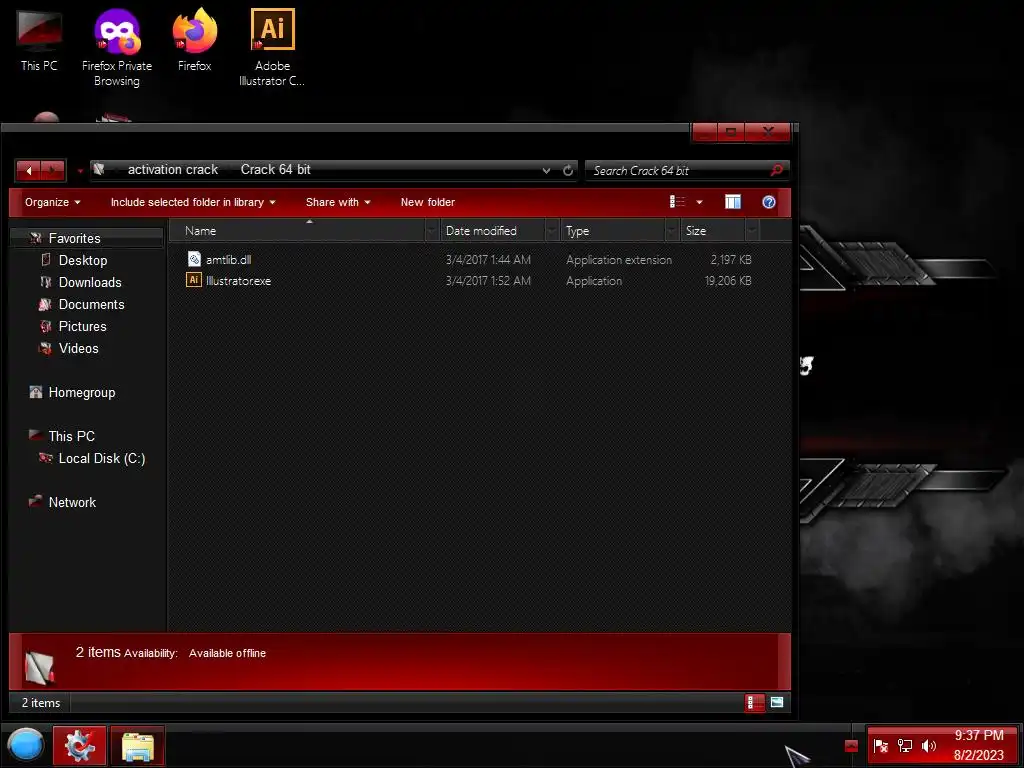Screen dimensions: 1024x768
Task: Open the volume speaker tray icon
Action: (x=928, y=746)
